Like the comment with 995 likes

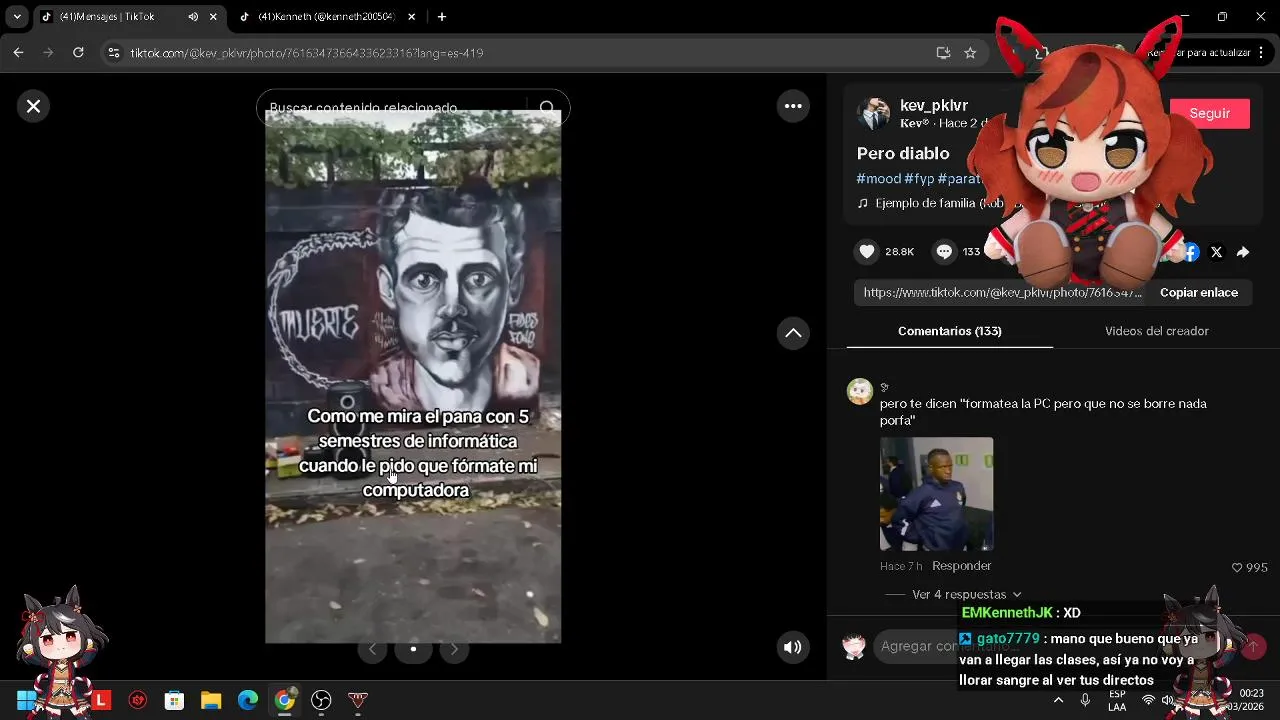click(x=1236, y=568)
